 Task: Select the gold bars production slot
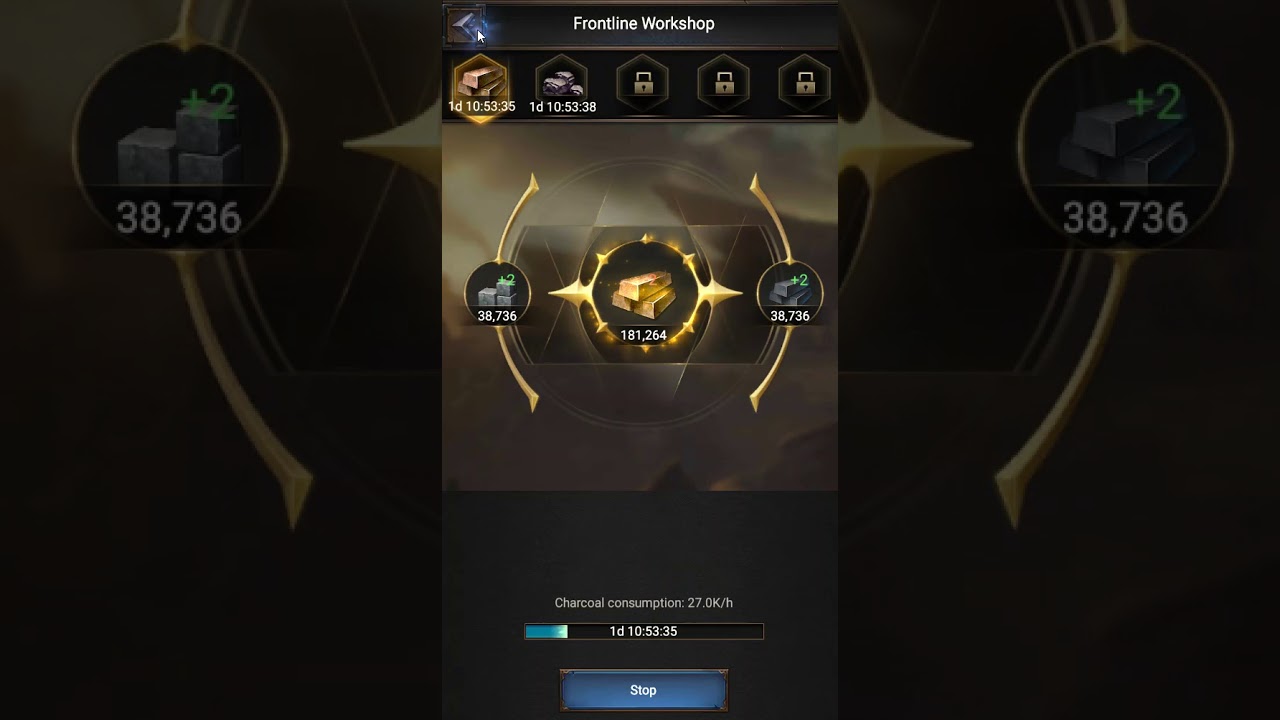pyautogui.click(x=481, y=80)
